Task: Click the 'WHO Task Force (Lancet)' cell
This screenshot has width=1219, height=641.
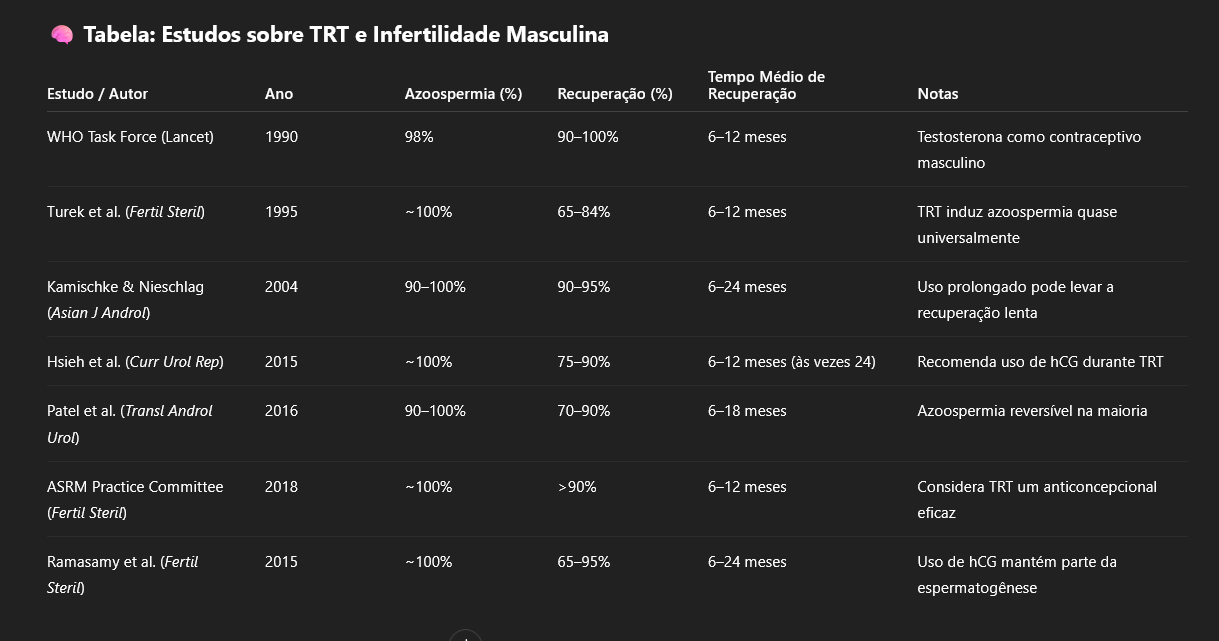Action: point(130,137)
